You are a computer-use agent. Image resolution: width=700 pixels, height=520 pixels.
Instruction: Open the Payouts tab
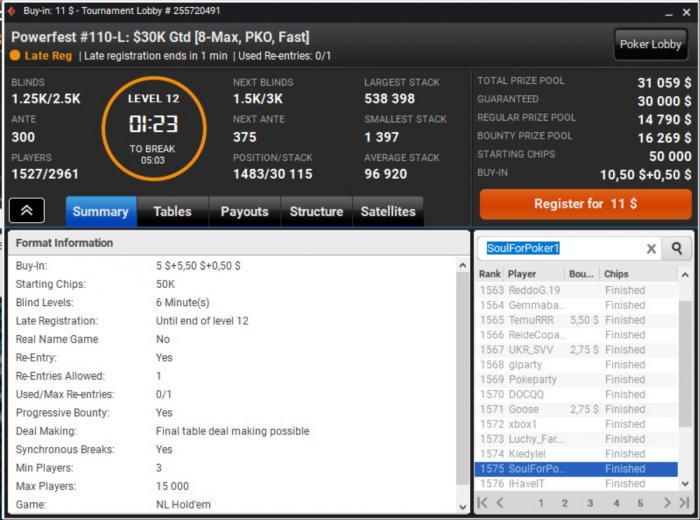[x=244, y=211]
